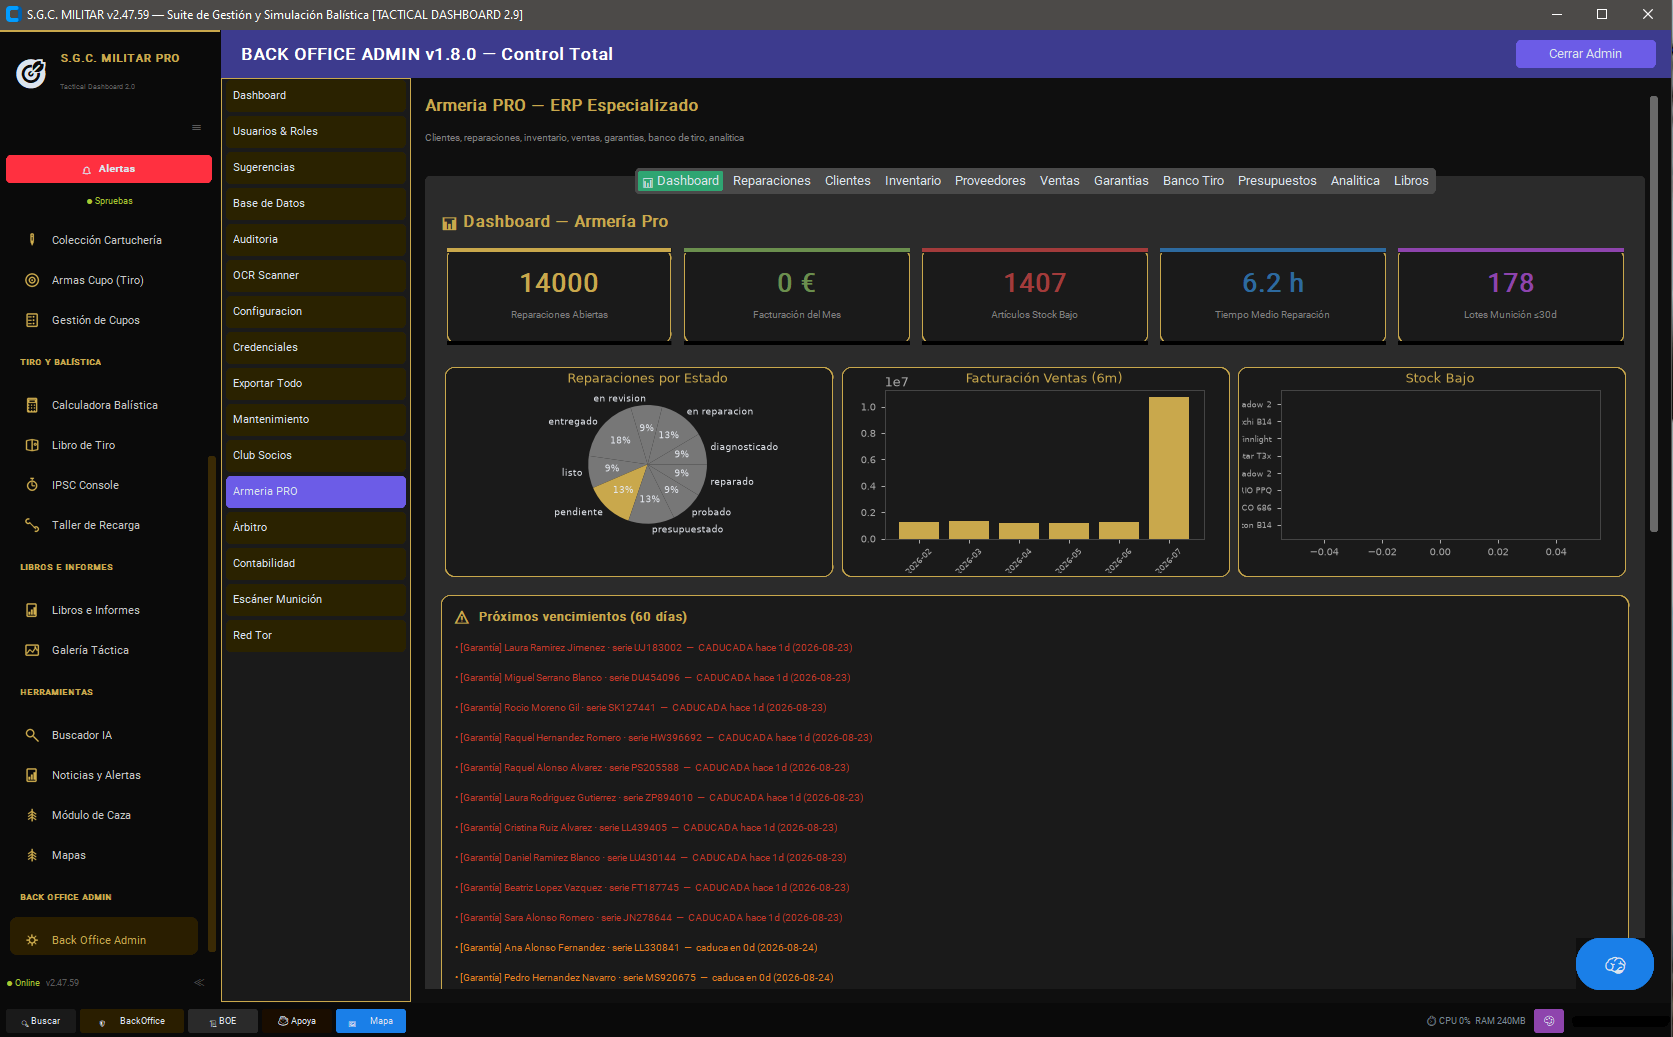1673x1037 pixels.
Task: Open the Gestión de Cupos list icon
Action: coord(32,320)
